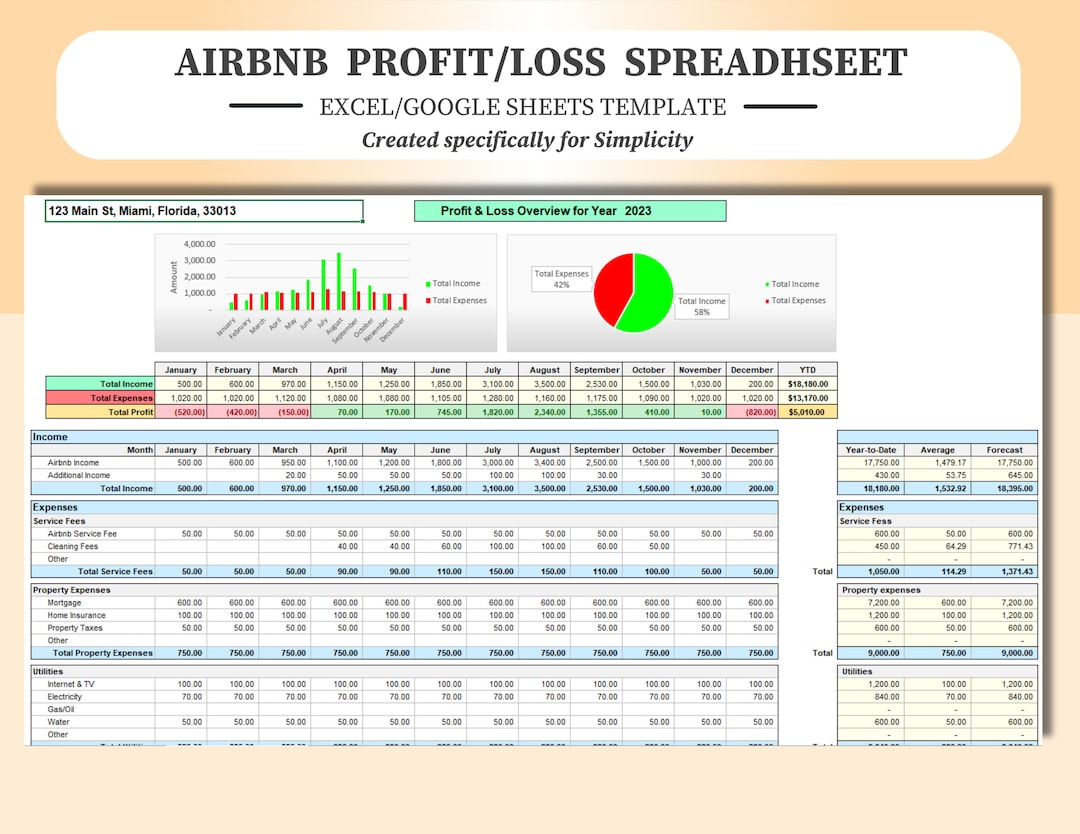Click the Profit & Loss Overview for Year 2023 banner
This screenshot has height=834, width=1080.
pos(570,211)
